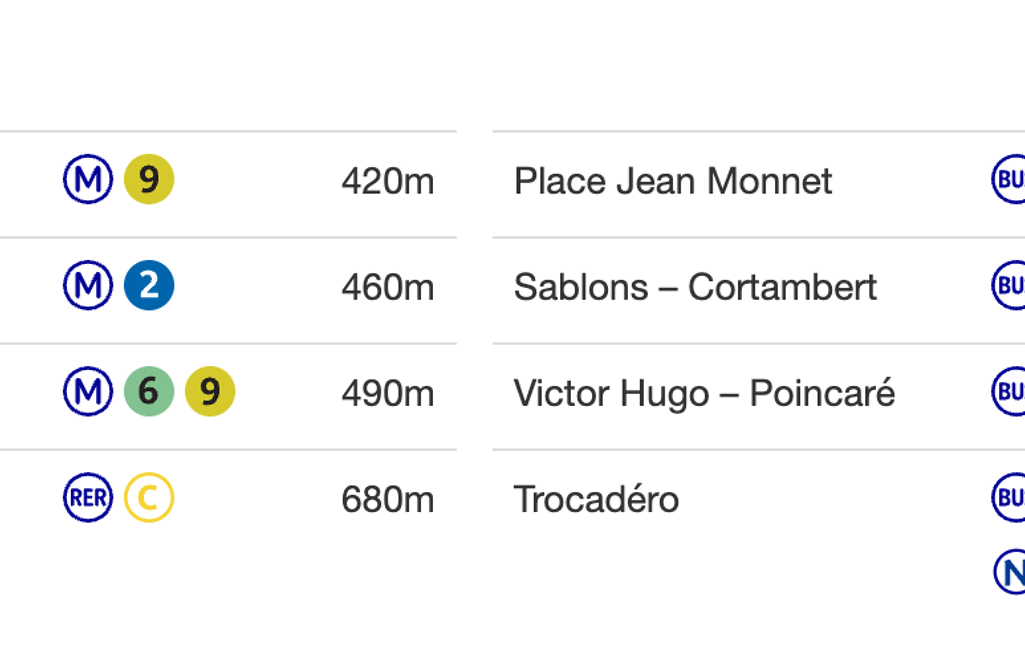
Task: Click the 460m distance label
Action: click(387, 288)
